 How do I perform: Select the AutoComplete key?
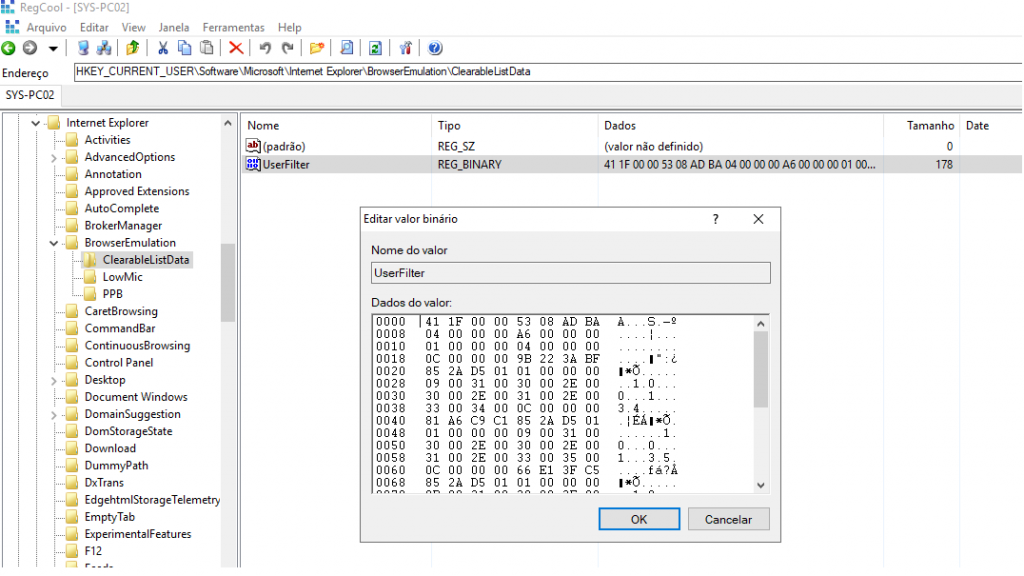pos(121,208)
